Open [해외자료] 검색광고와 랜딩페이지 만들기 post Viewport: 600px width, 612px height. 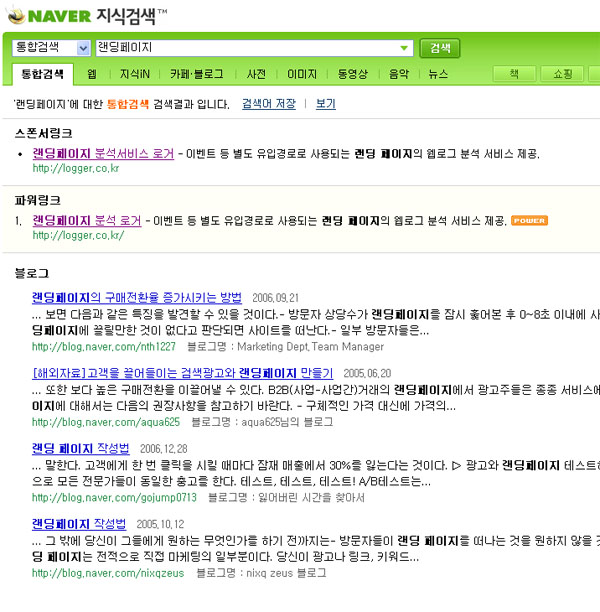[183, 373]
